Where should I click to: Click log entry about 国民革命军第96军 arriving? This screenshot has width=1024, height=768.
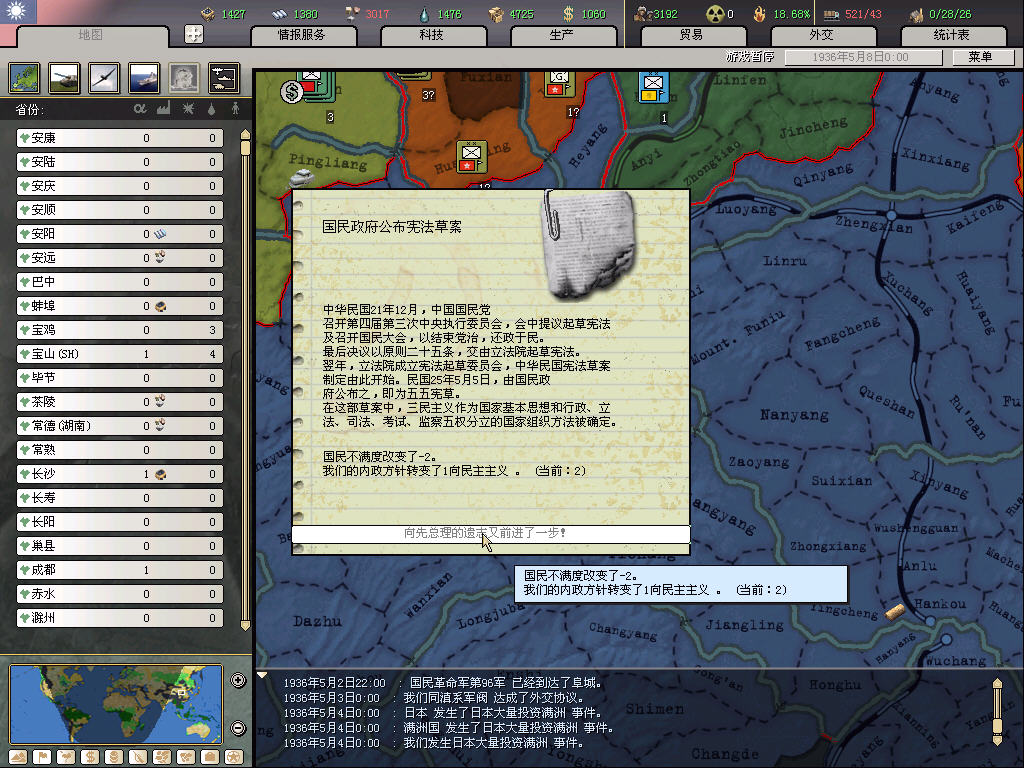[x=443, y=683]
